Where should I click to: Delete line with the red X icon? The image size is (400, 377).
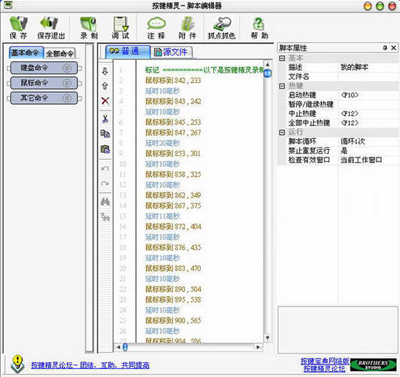coord(105,101)
